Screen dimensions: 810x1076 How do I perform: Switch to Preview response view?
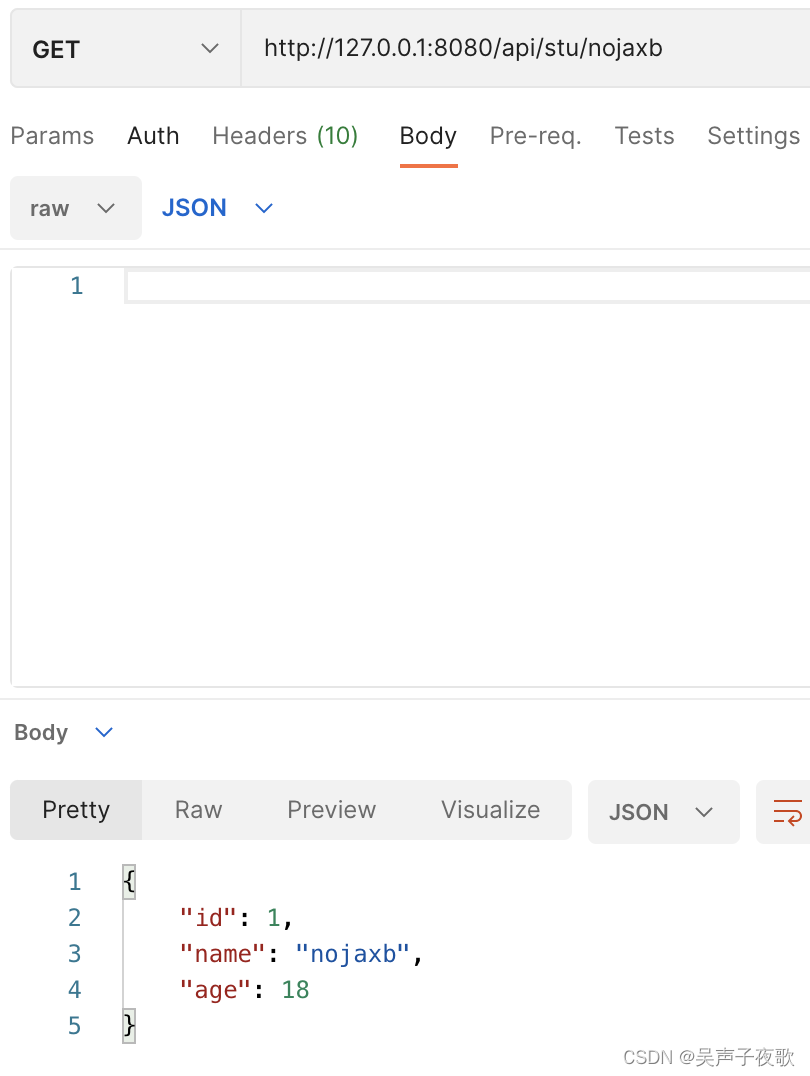[x=332, y=810]
